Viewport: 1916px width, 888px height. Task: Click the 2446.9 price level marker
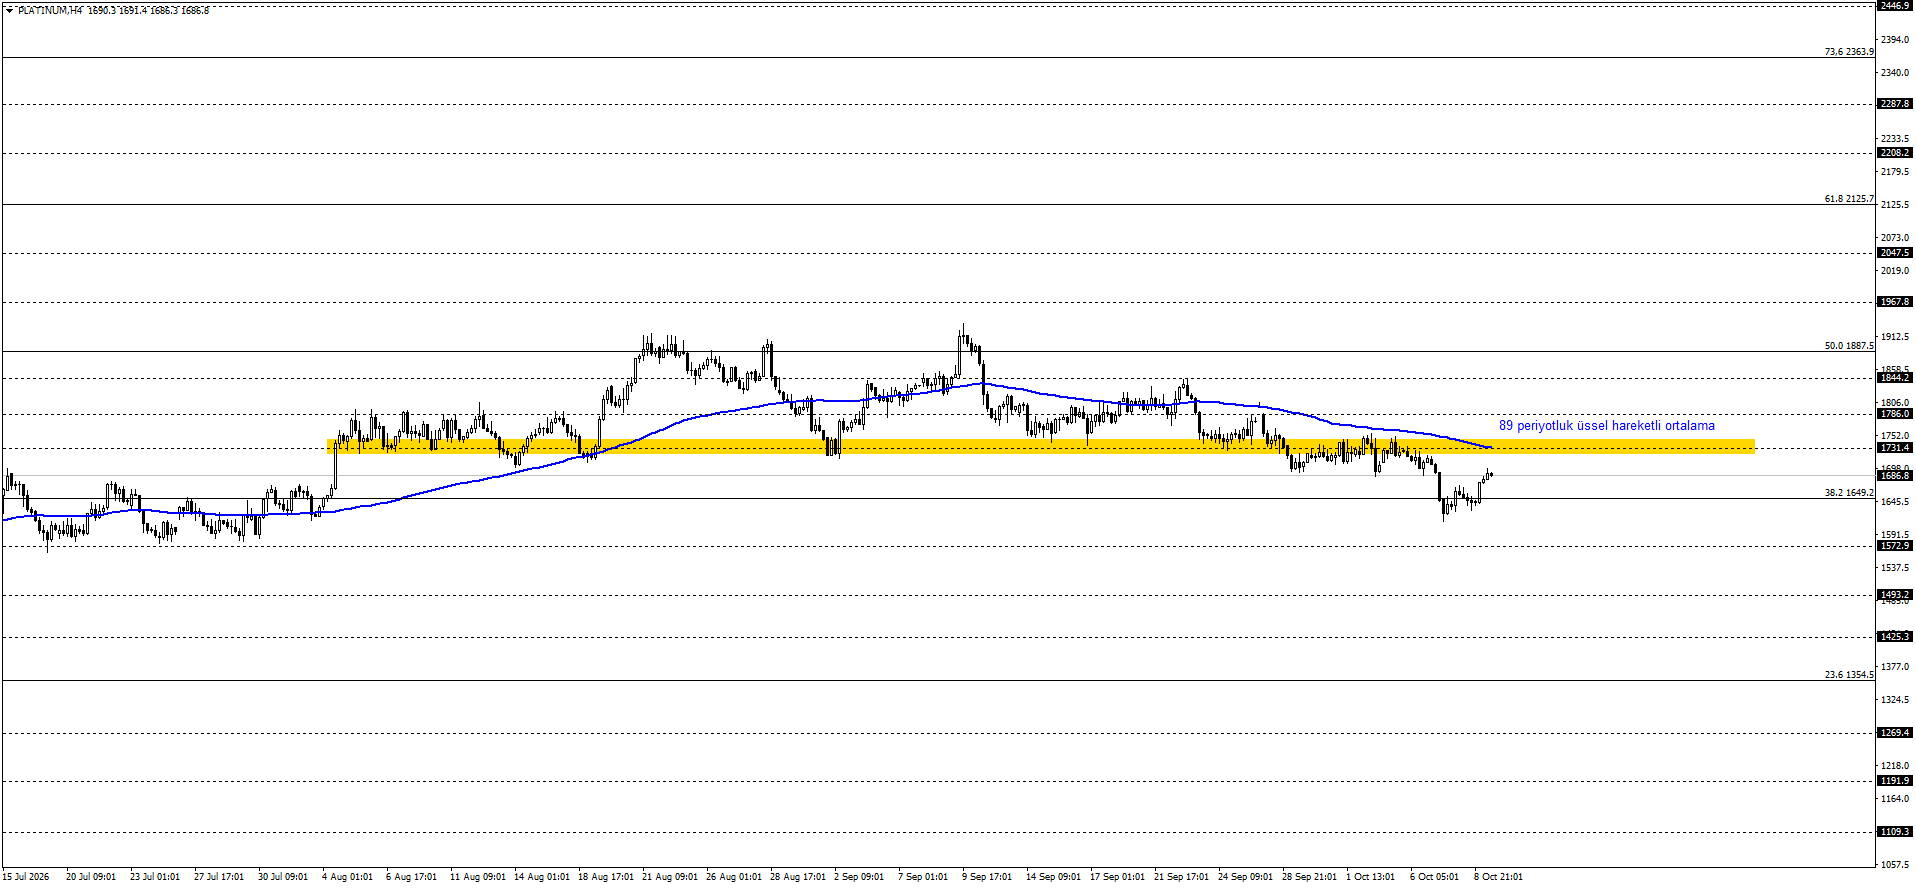tap(1895, 6)
